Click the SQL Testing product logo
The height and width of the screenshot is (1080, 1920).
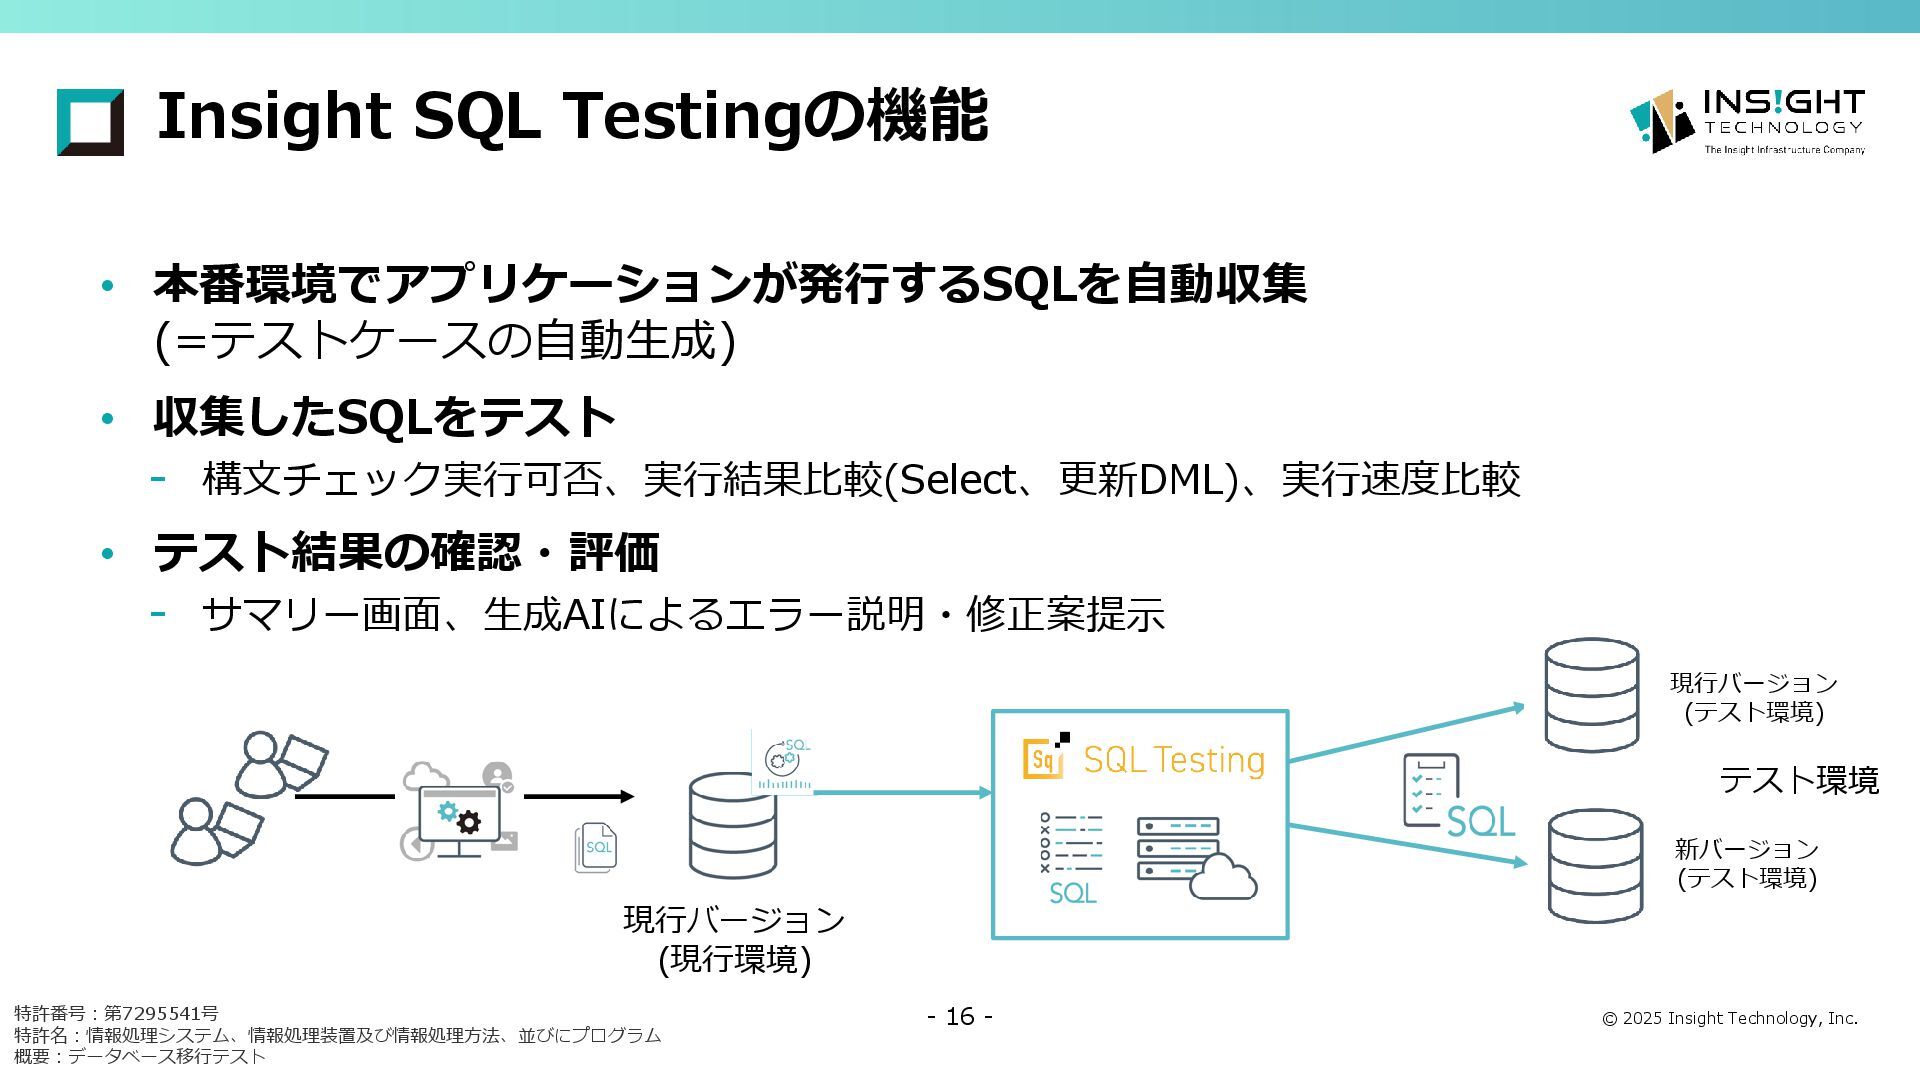click(1143, 759)
